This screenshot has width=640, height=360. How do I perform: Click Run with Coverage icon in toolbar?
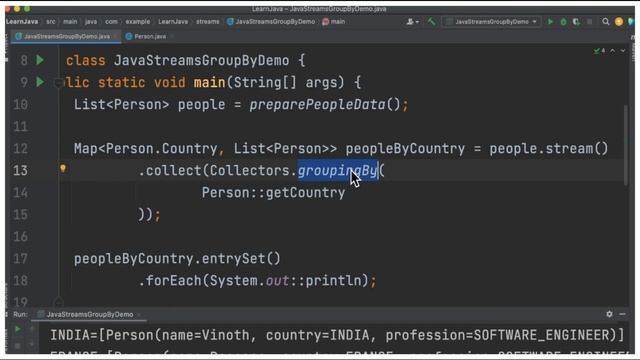click(576, 22)
